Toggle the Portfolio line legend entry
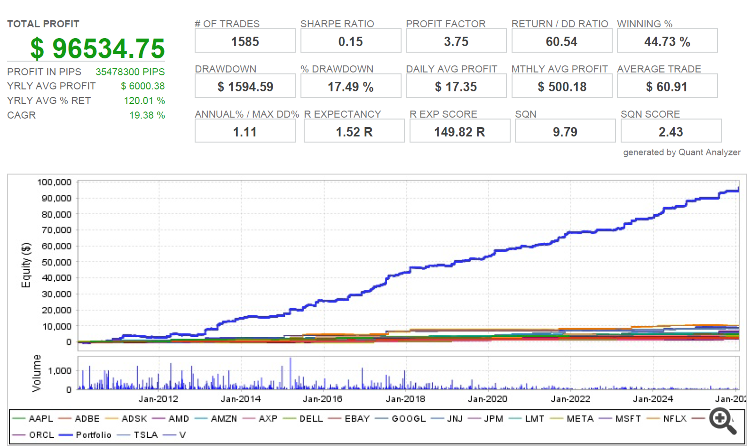The height and width of the screenshot is (447, 750). click(85, 435)
